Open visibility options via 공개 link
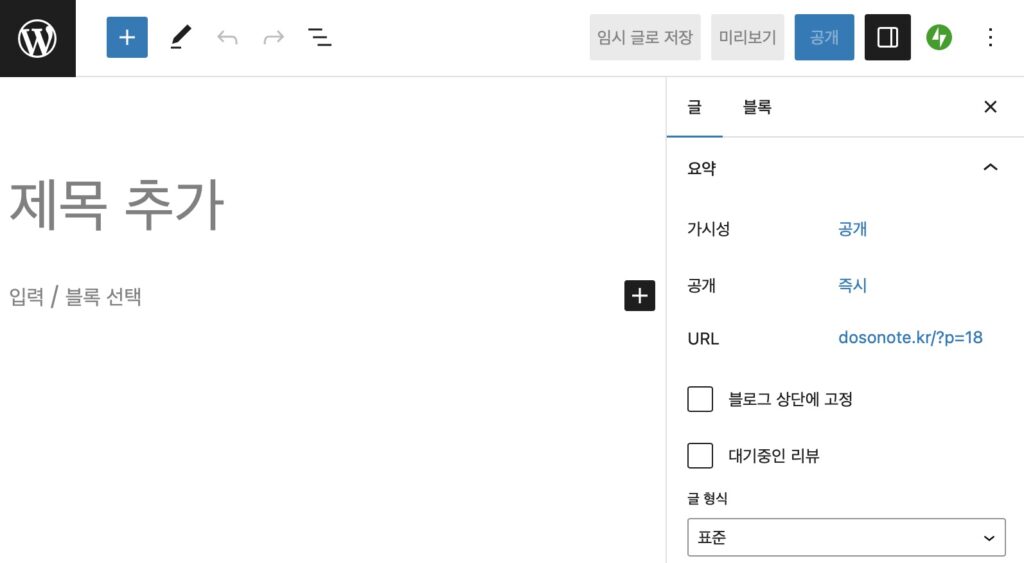Image resolution: width=1024 pixels, height=563 pixels. (852, 229)
